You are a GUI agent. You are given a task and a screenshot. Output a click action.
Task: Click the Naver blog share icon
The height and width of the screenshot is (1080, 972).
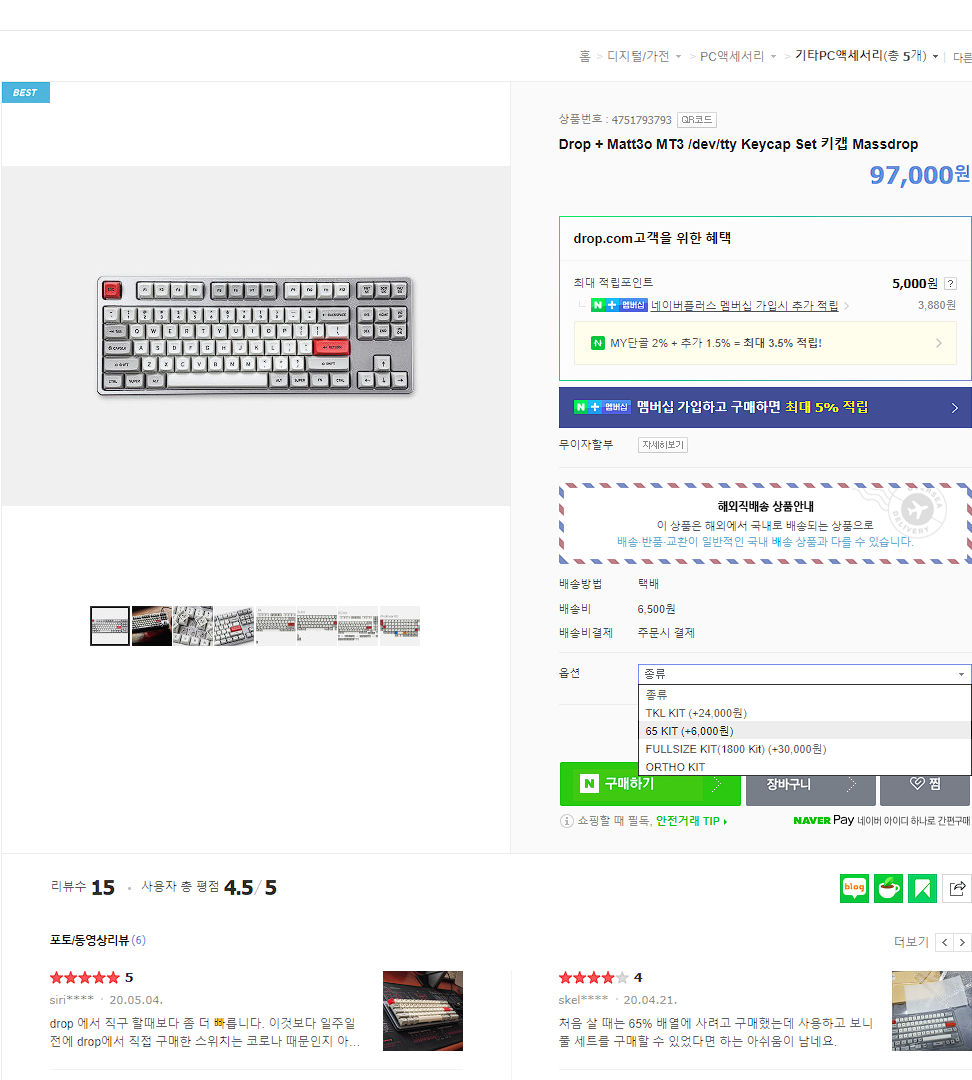(854, 888)
